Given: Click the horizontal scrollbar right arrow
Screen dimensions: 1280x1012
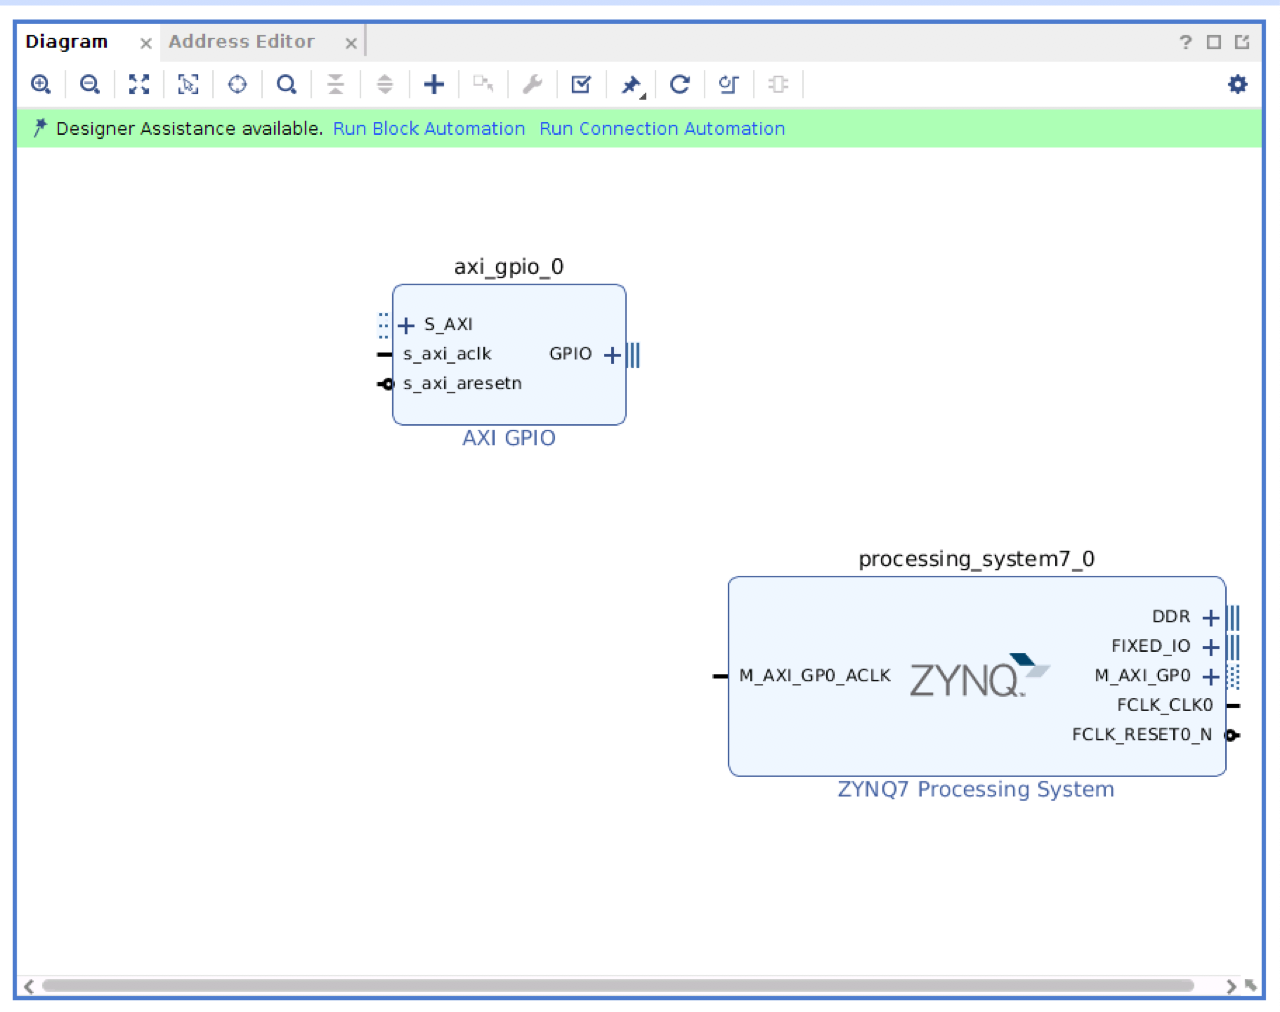Looking at the screenshot, I should 1231,986.
